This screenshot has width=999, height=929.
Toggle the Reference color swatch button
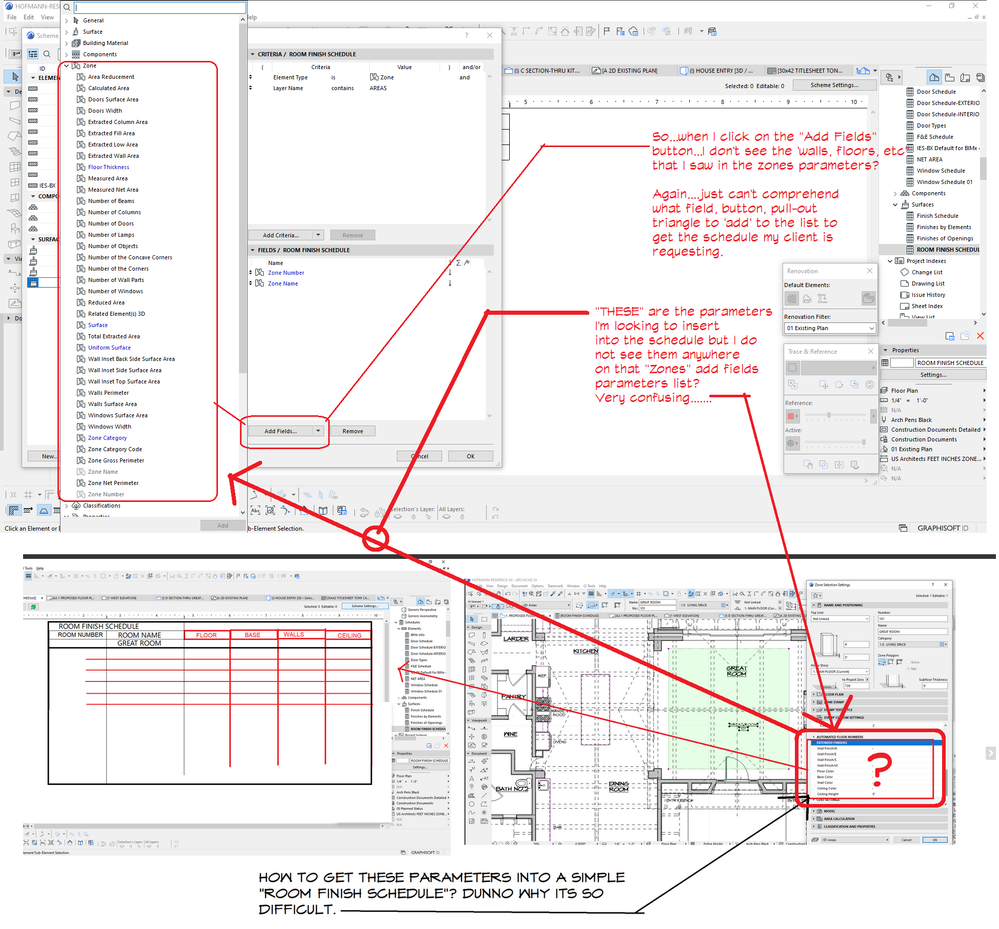[x=792, y=416]
